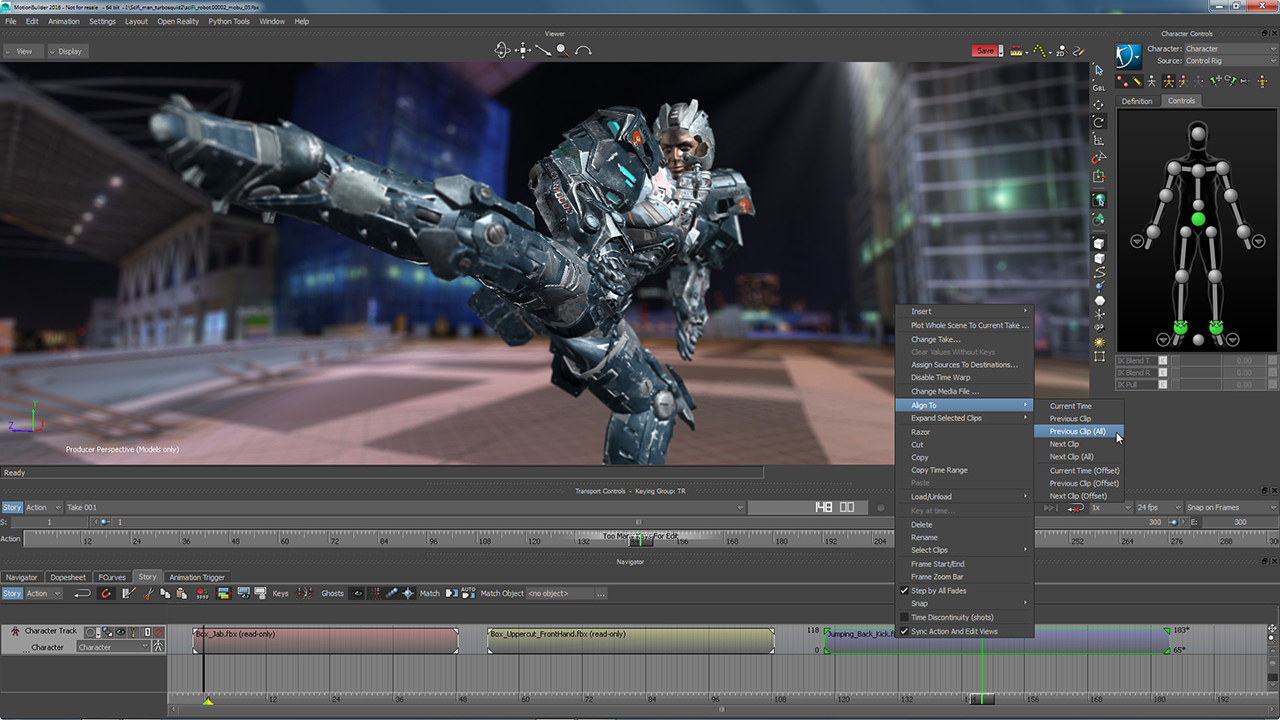Screen dimensions: 1280x720
Task: Click the Keys label button
Action: click(x=280, y=593)
